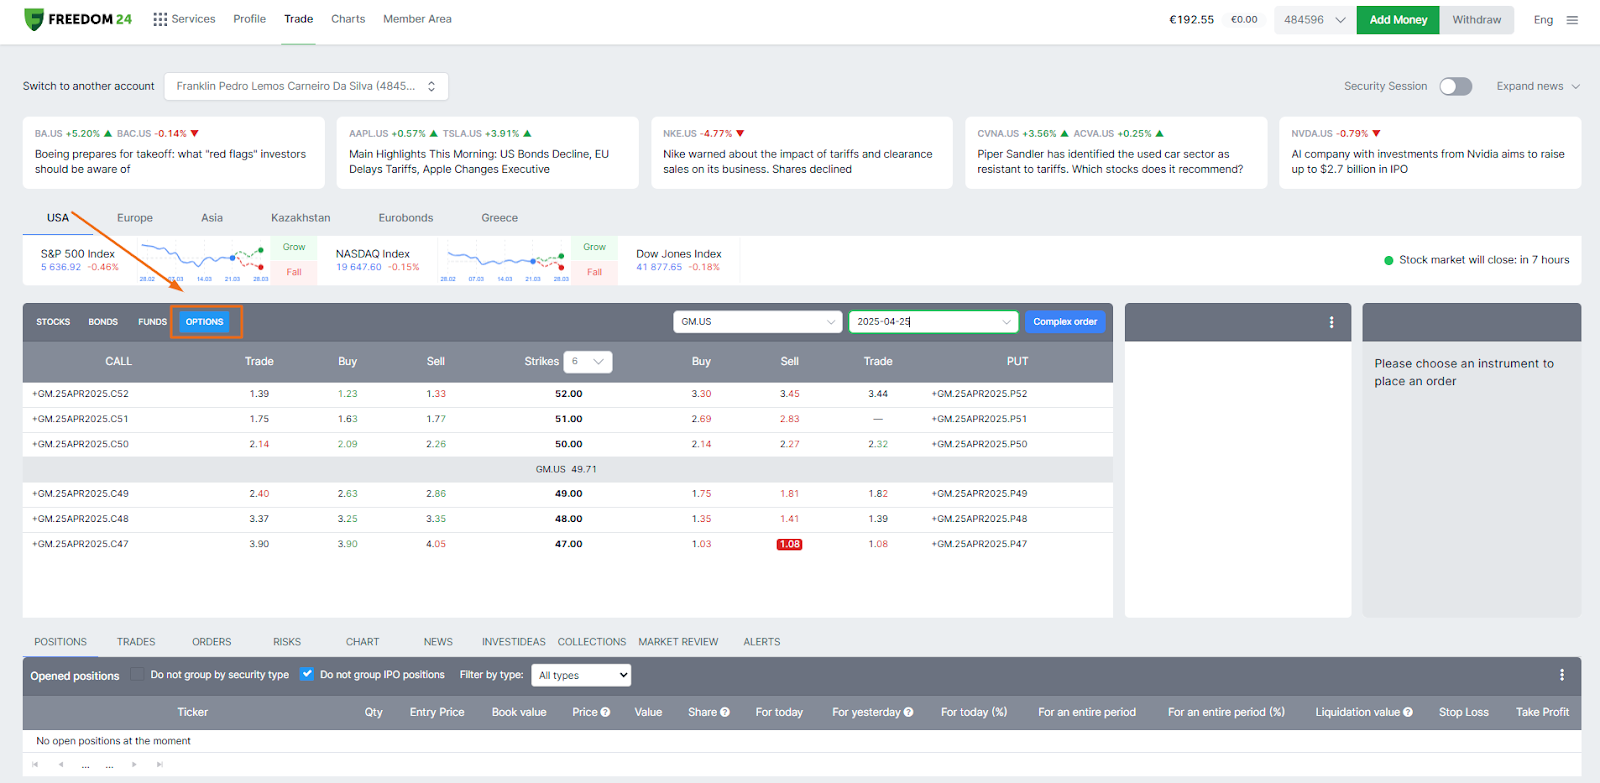Image resolution: width=1600 pixels, height=783 pixels.
Task: Select the OPTIONS tab
Action: click(204, 322)
